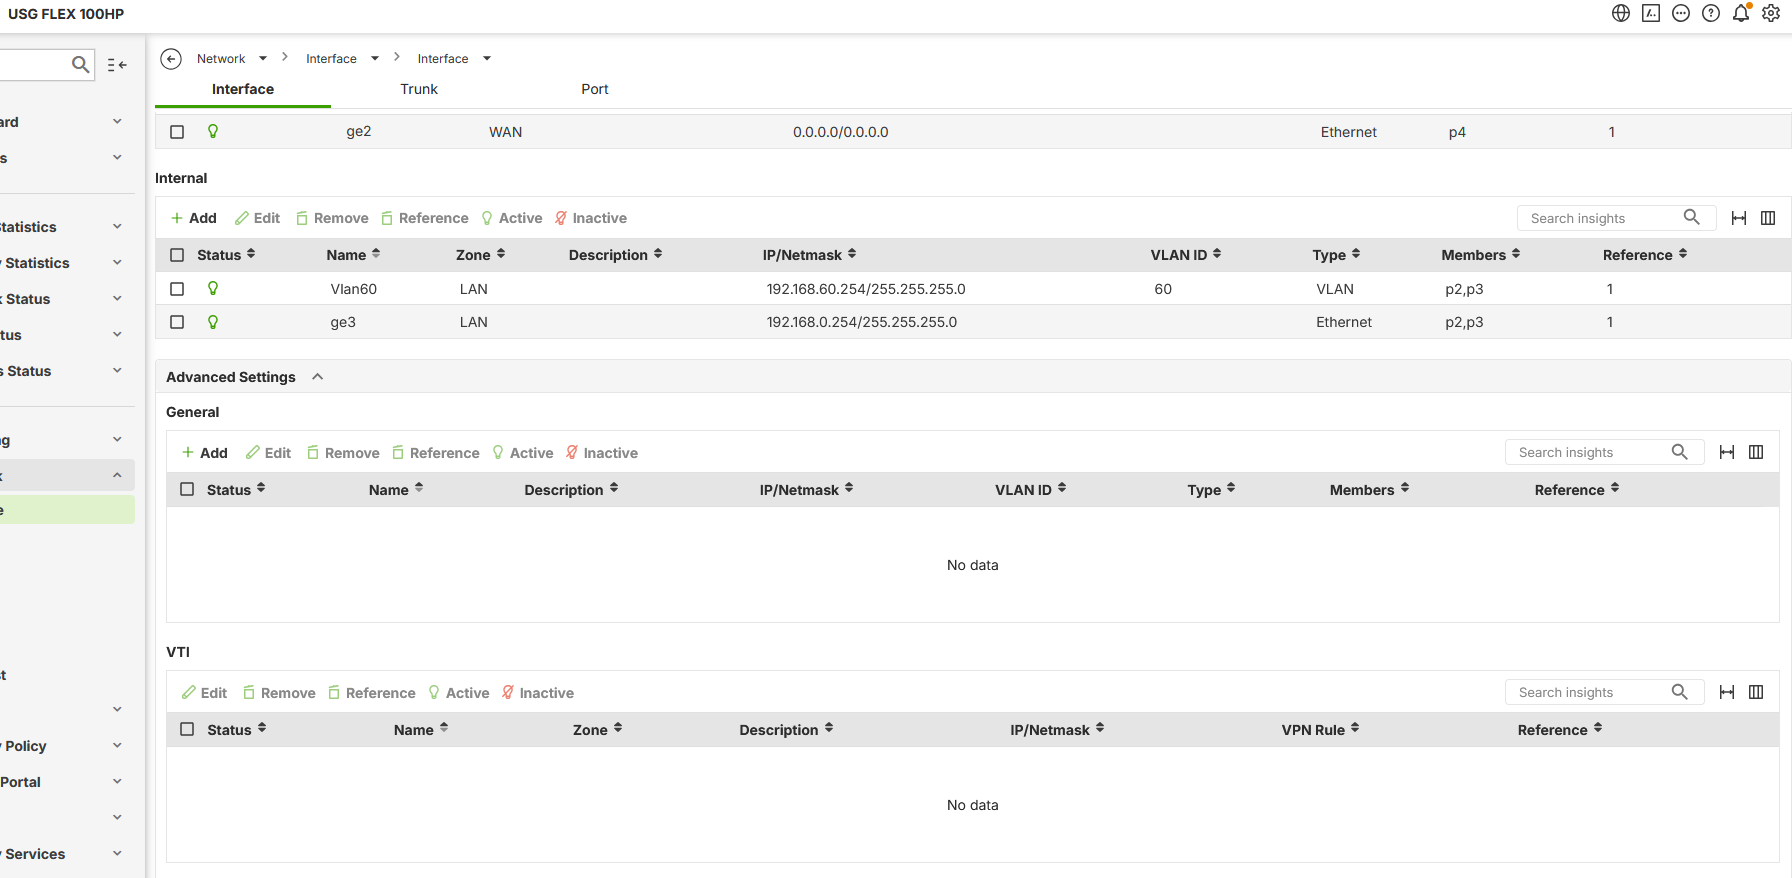
Task: Expand the Services sidebar group
Action: point(117,854)
